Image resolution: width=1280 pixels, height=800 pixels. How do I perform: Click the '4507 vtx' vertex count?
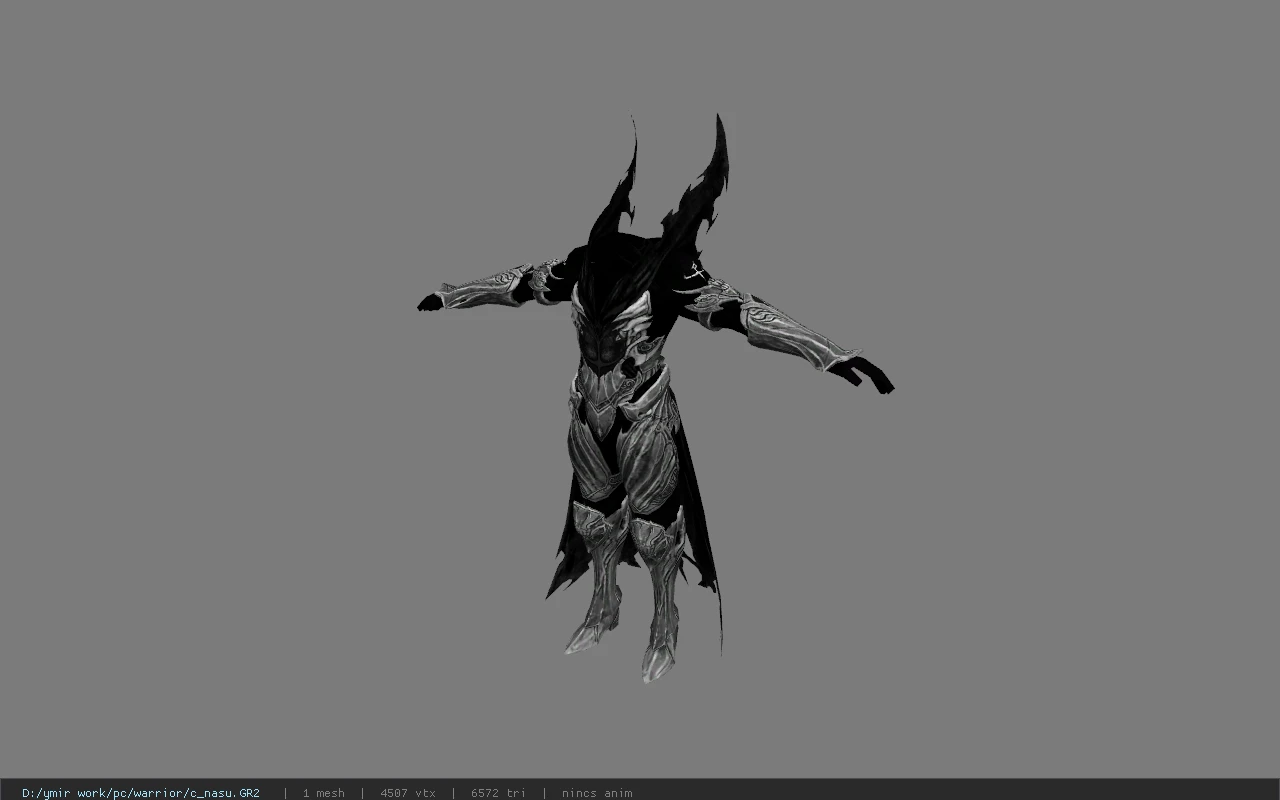(x=408, y=793)
